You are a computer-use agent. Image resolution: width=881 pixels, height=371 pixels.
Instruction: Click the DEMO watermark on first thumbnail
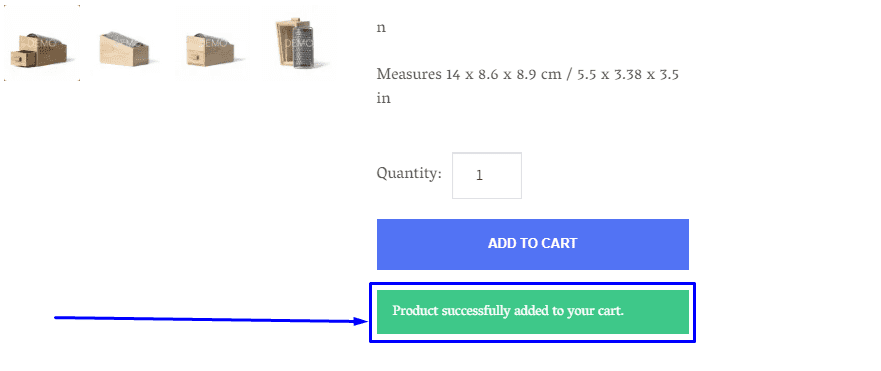tap(39, 43)
